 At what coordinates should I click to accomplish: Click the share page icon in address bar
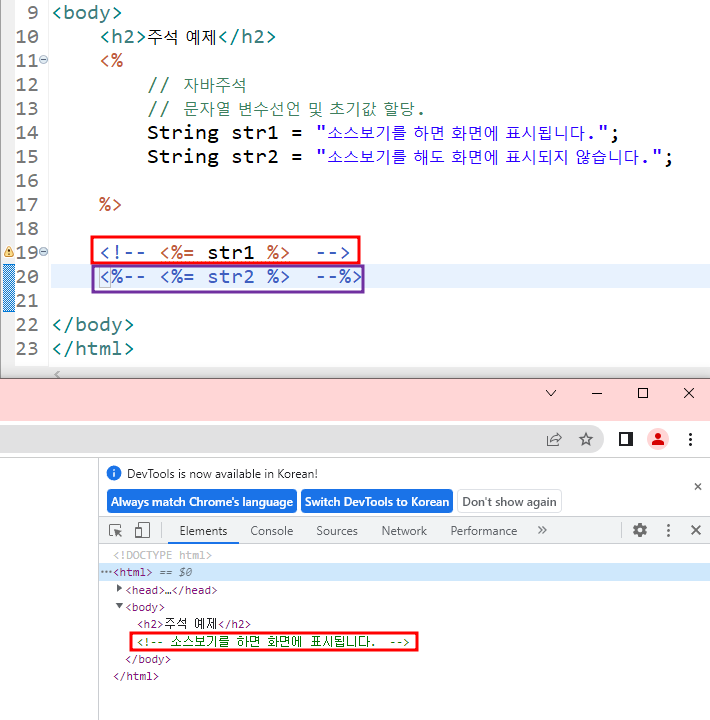tap(554, 439)
